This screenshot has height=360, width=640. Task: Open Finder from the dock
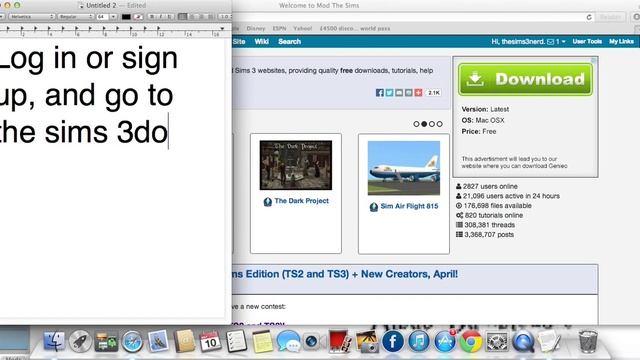54,341
